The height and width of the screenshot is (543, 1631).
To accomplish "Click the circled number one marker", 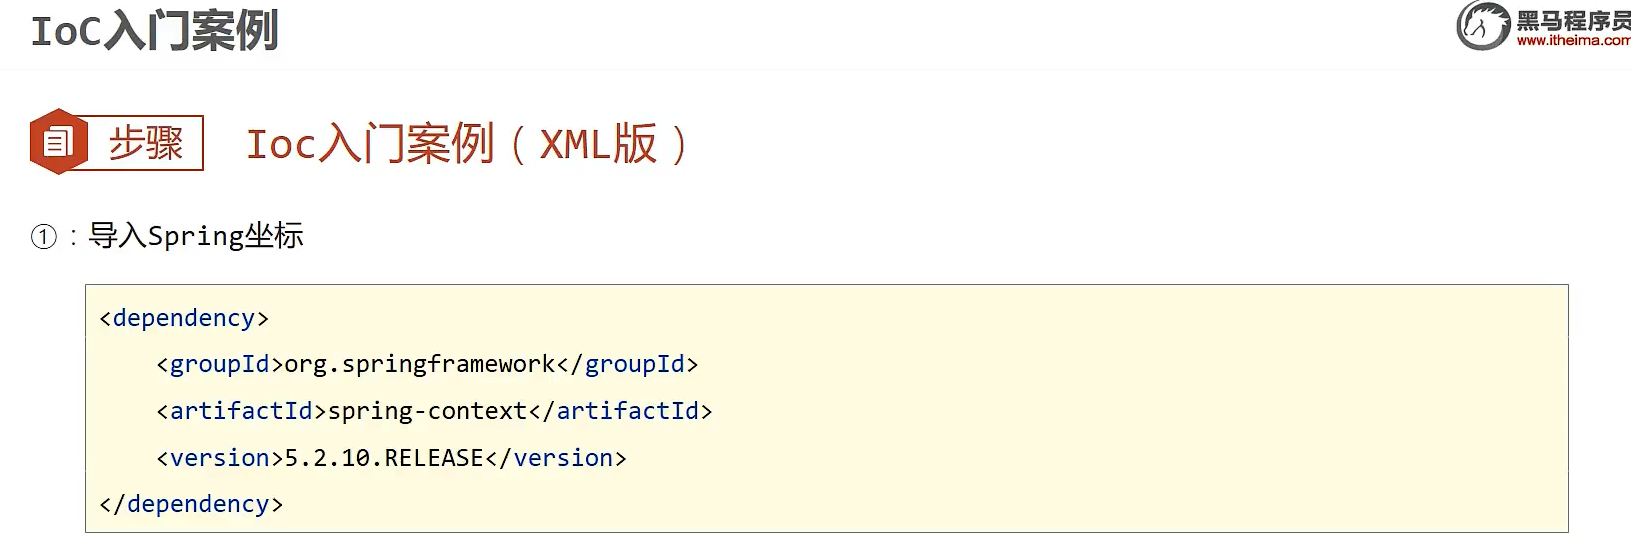I will click(44, 237).
